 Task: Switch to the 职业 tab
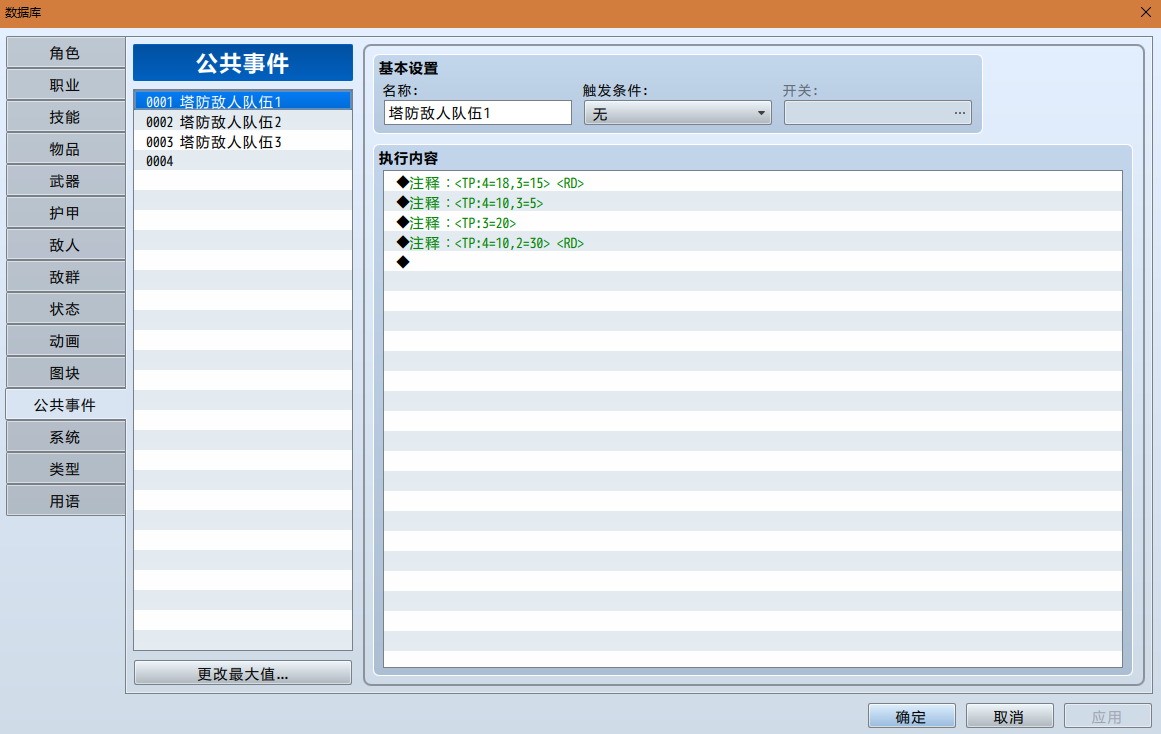click(65, 85)
